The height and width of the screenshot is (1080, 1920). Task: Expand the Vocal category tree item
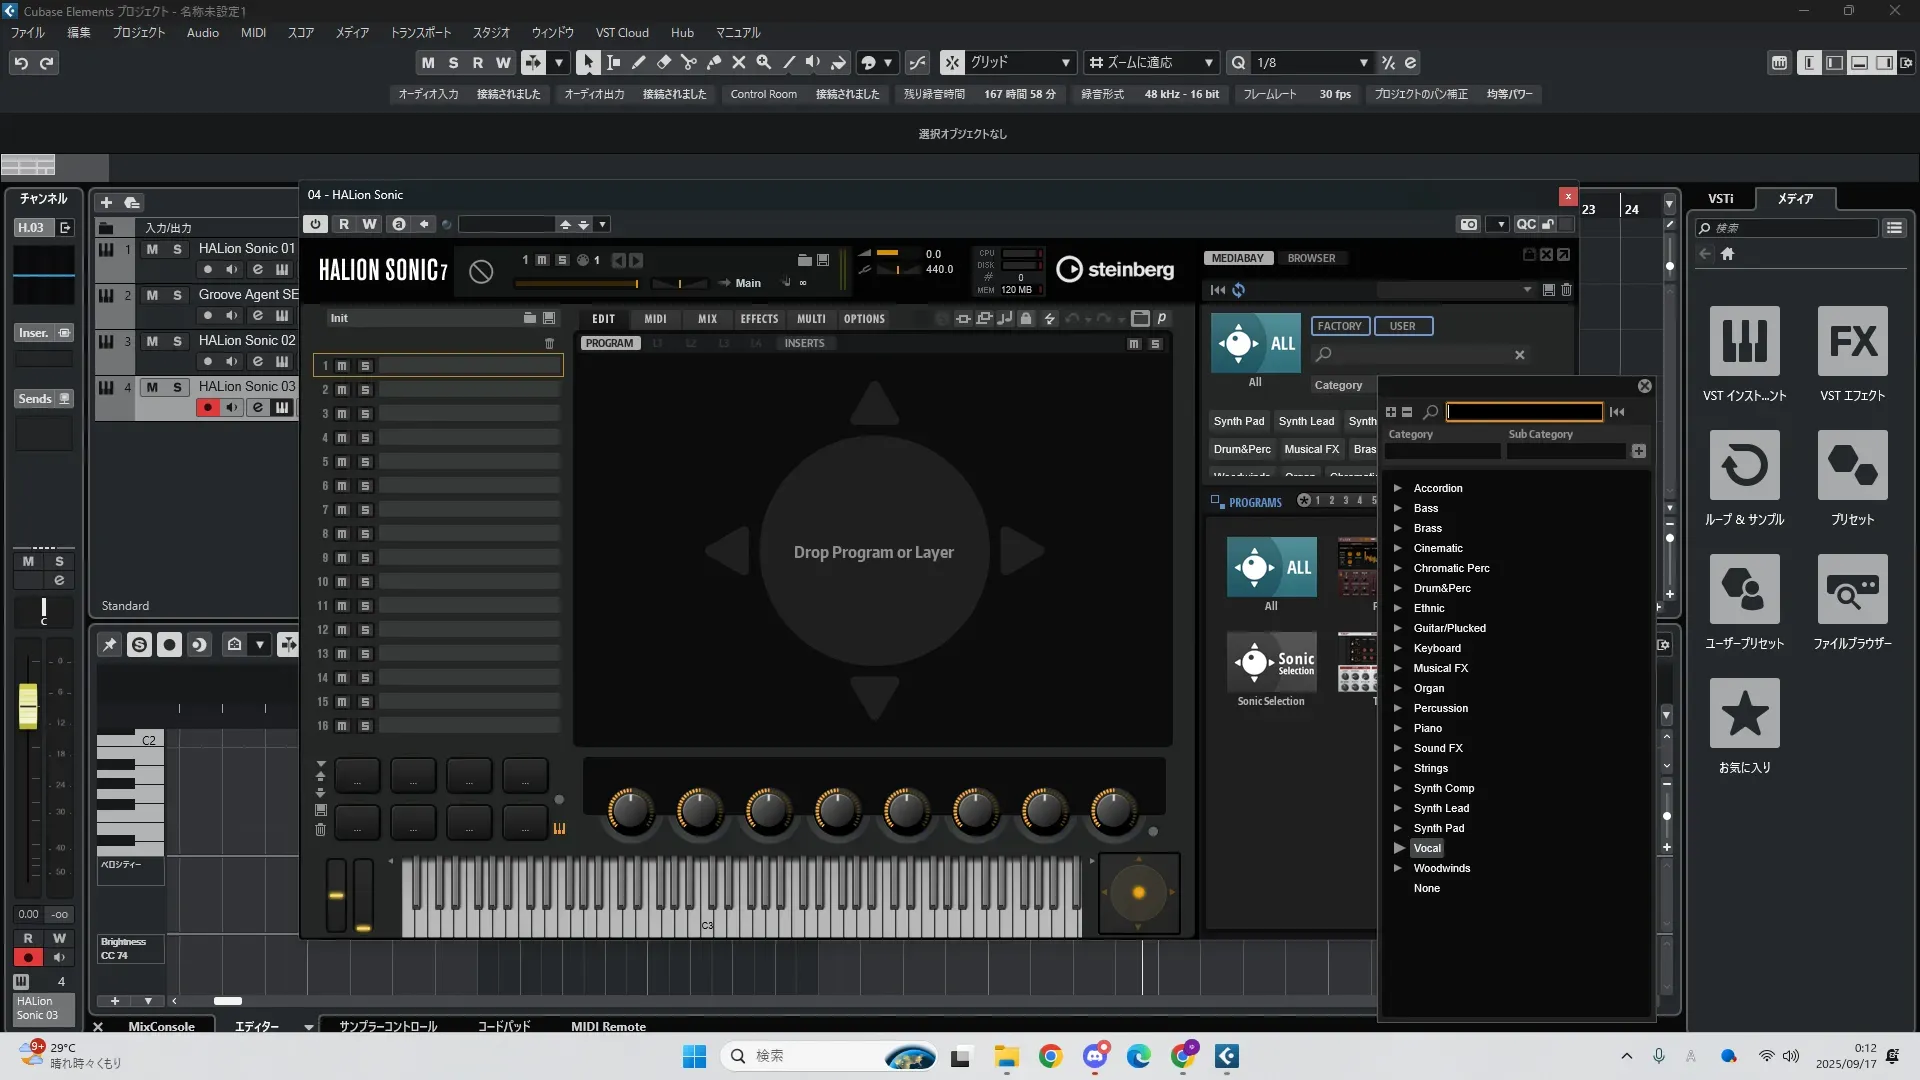point(1399,848)
